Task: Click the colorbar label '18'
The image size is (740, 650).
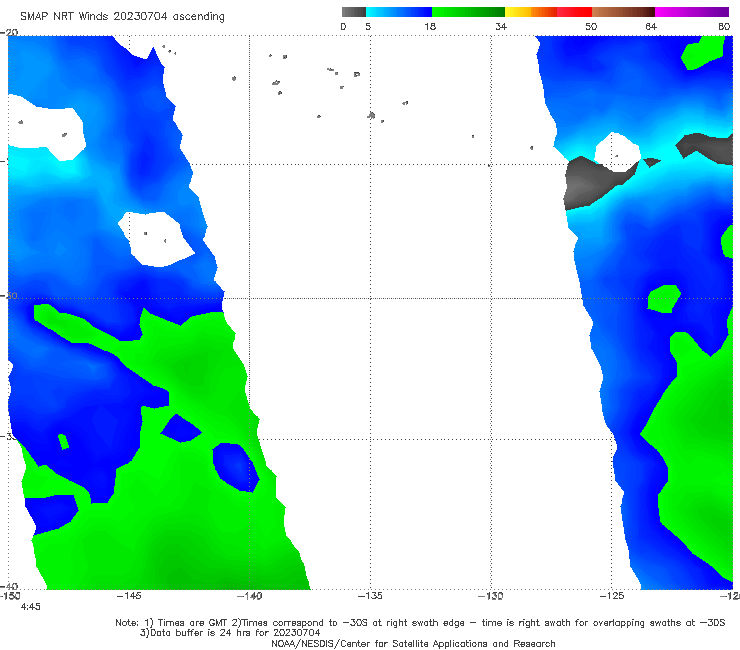Action: click(x=430, y=26)
